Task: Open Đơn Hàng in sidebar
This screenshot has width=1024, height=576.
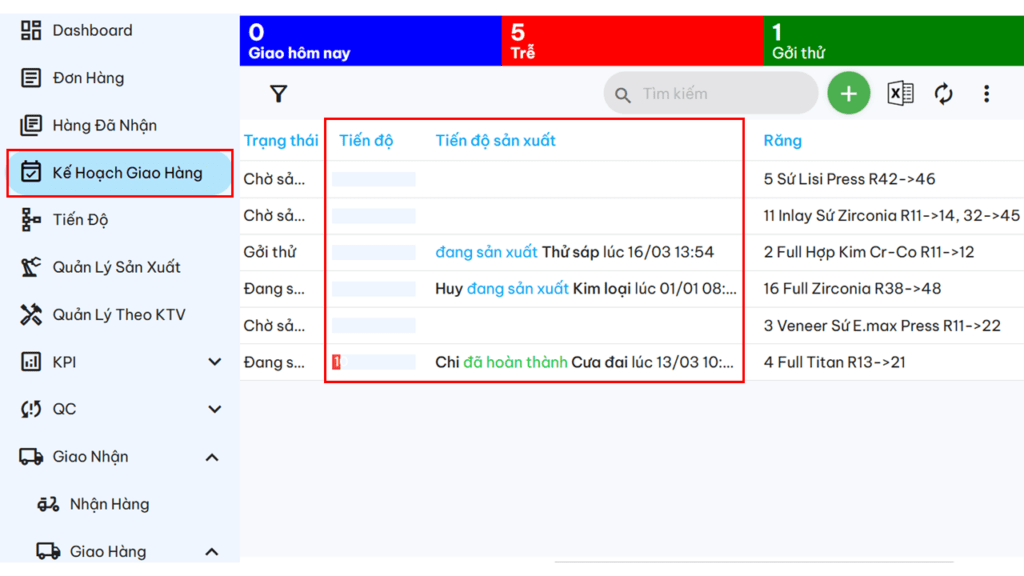Action: (88, 78)
